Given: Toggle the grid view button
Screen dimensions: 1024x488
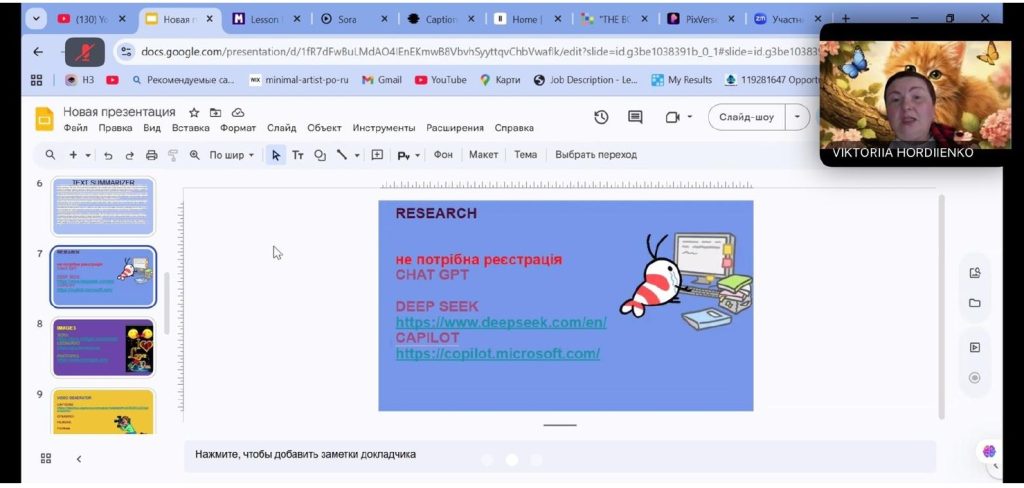Looking at the screenshot, I should pos(45,458).
